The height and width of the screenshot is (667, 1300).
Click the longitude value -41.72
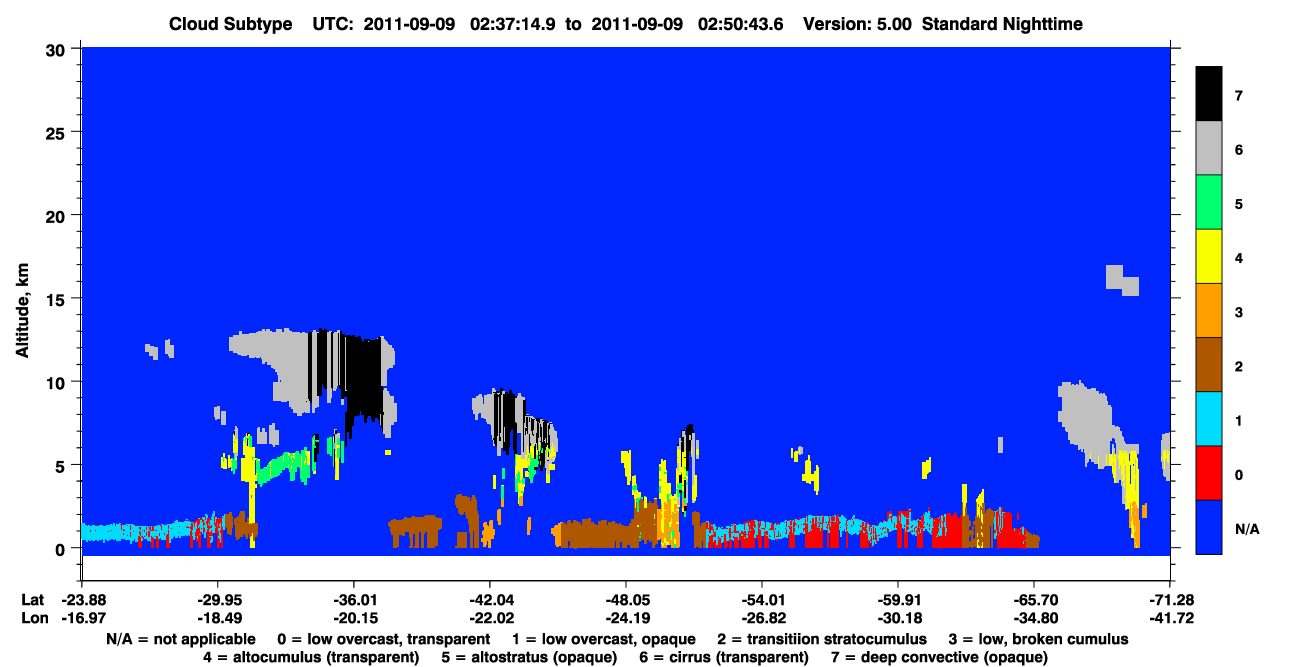coord(1169,617)
